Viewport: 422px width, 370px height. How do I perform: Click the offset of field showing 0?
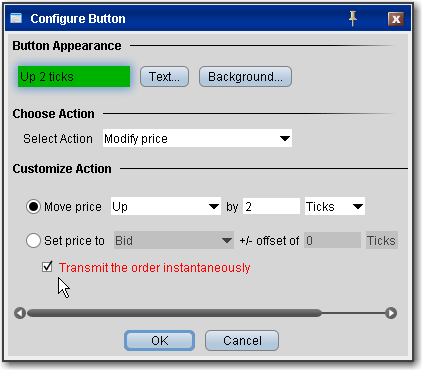332,240
